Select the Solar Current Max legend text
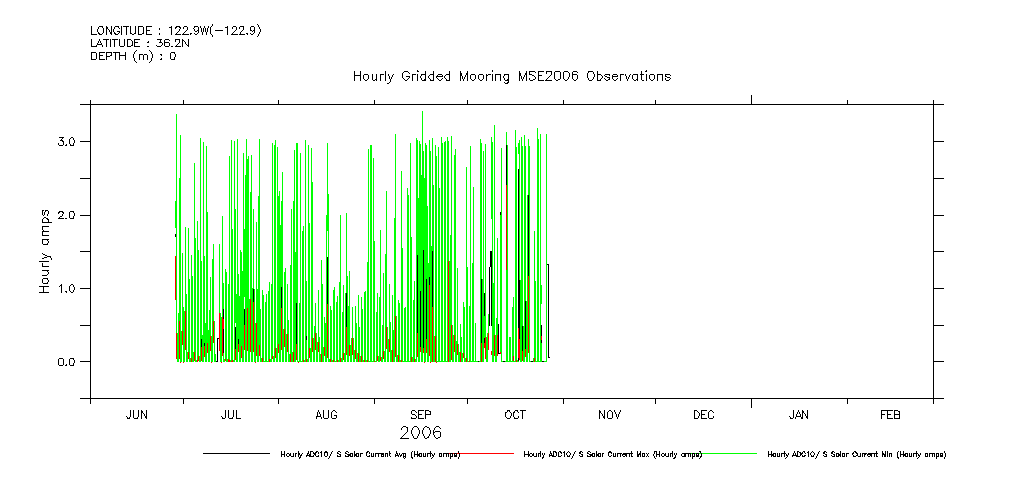 [x=612, y=454]
